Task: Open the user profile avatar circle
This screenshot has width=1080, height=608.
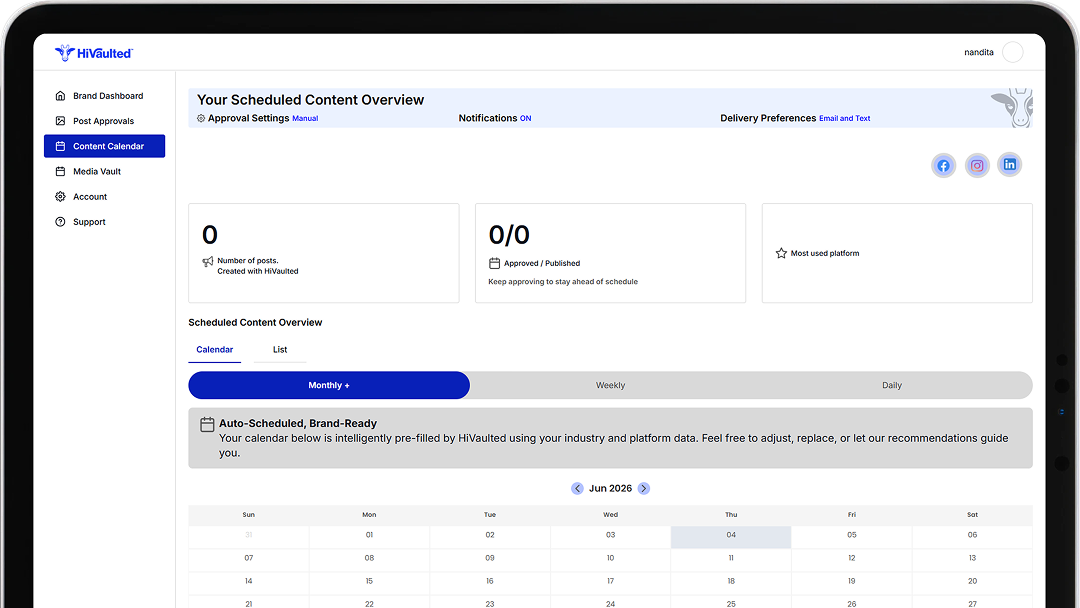Action: coord(1012,52)
